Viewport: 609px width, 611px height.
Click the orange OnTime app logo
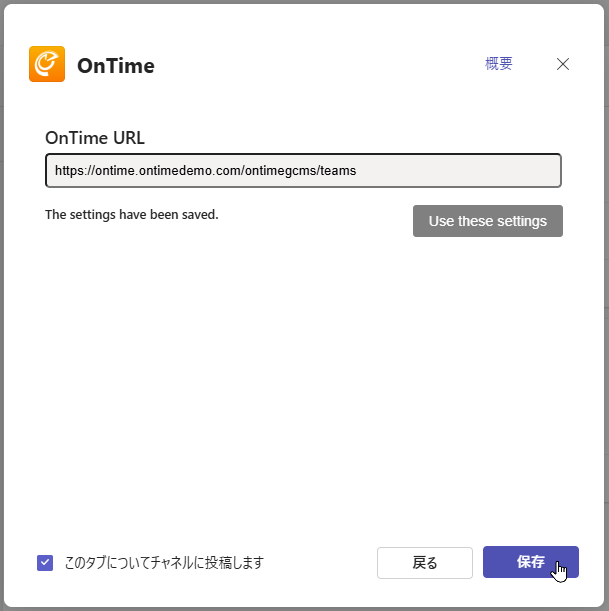click(x=47, y=64)
